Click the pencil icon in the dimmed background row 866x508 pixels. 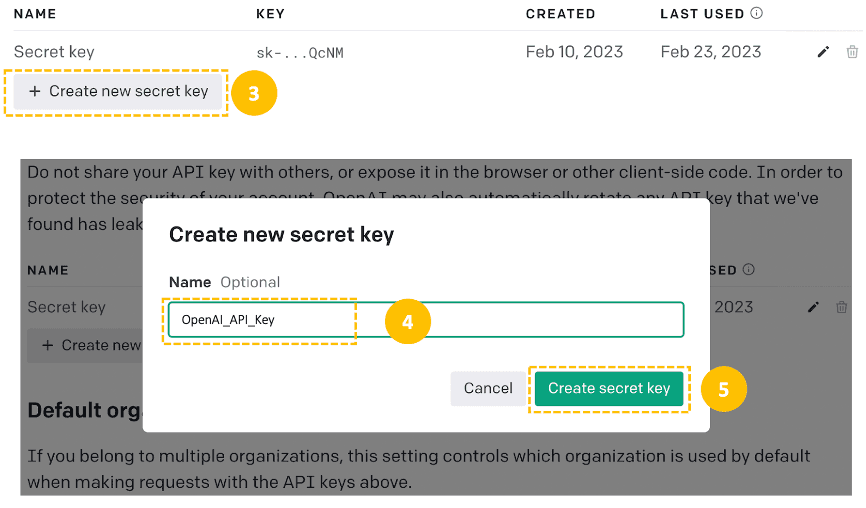[813, 307]
